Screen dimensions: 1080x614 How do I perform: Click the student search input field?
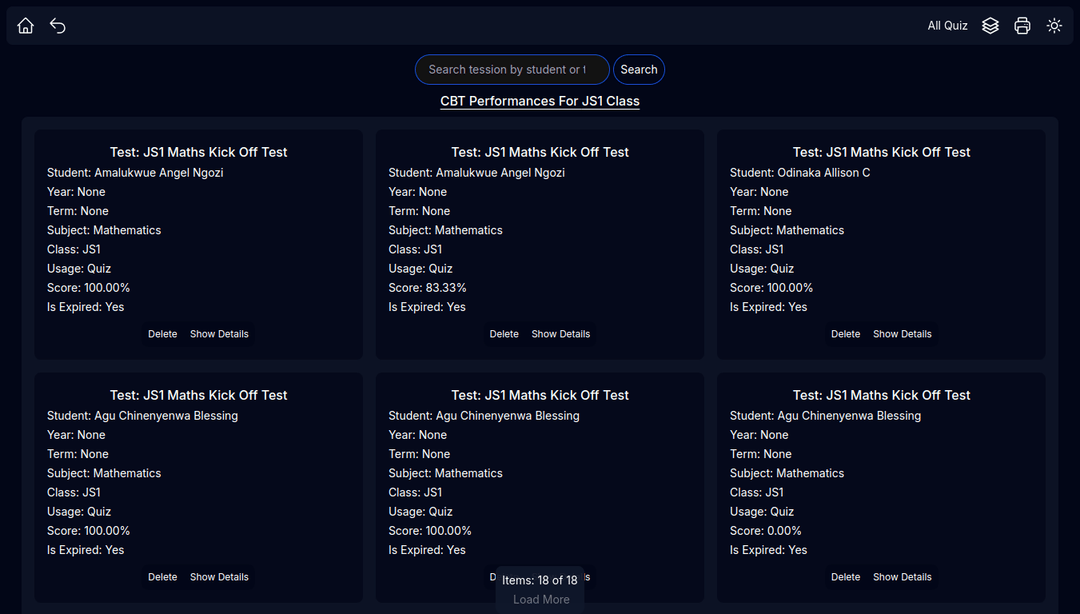tap(511, 69)
